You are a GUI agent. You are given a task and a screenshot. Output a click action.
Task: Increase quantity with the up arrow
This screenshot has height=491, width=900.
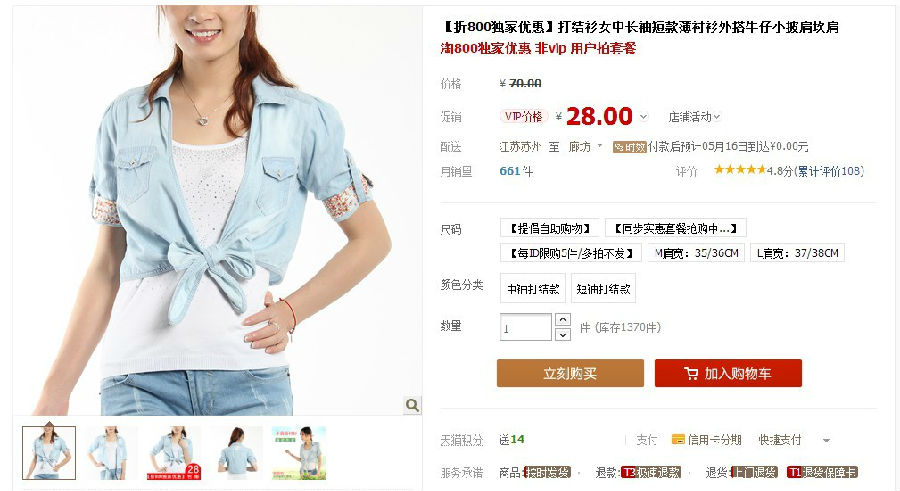563,320
